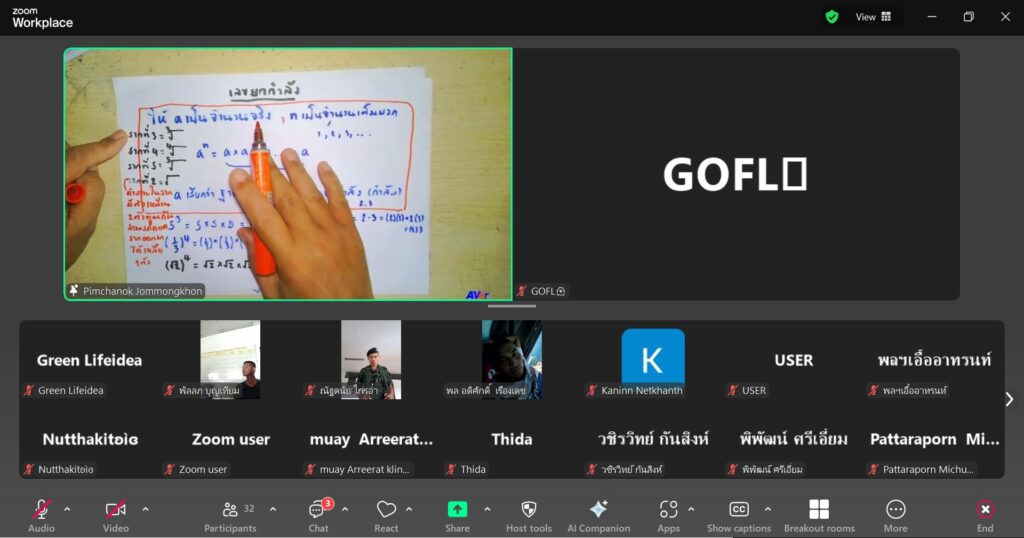Click the pin icon beside Pimchanok Jommongkhon
This screenshot has width=1024, height=538.
(x=74, y=291)
